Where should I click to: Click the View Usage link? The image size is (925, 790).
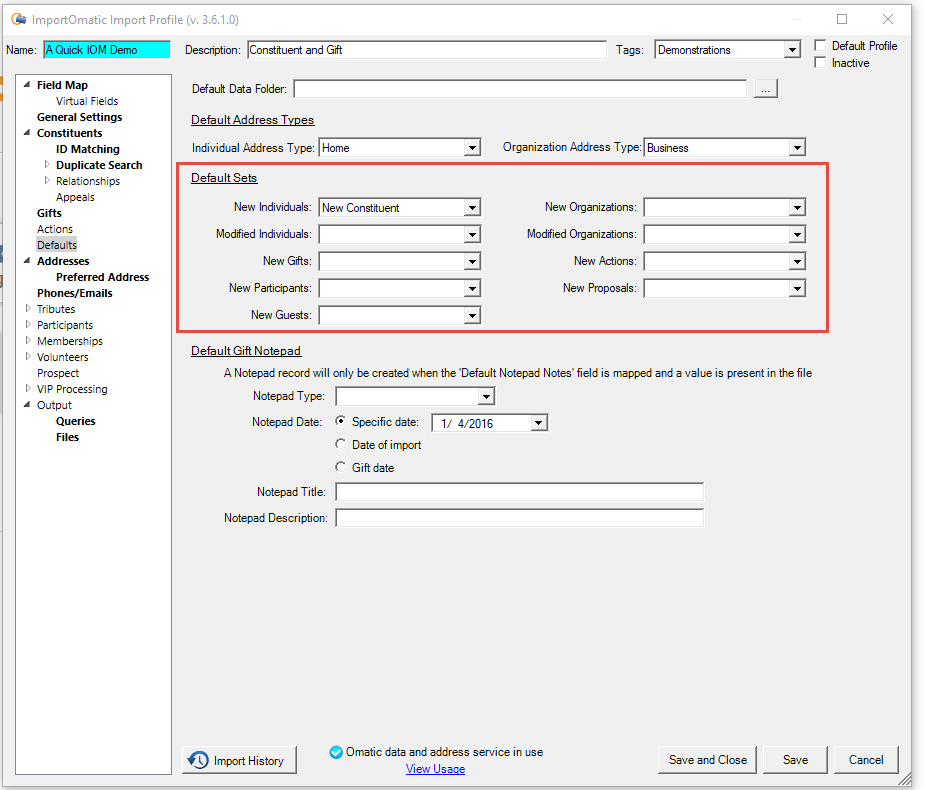[x=435, y=768]
